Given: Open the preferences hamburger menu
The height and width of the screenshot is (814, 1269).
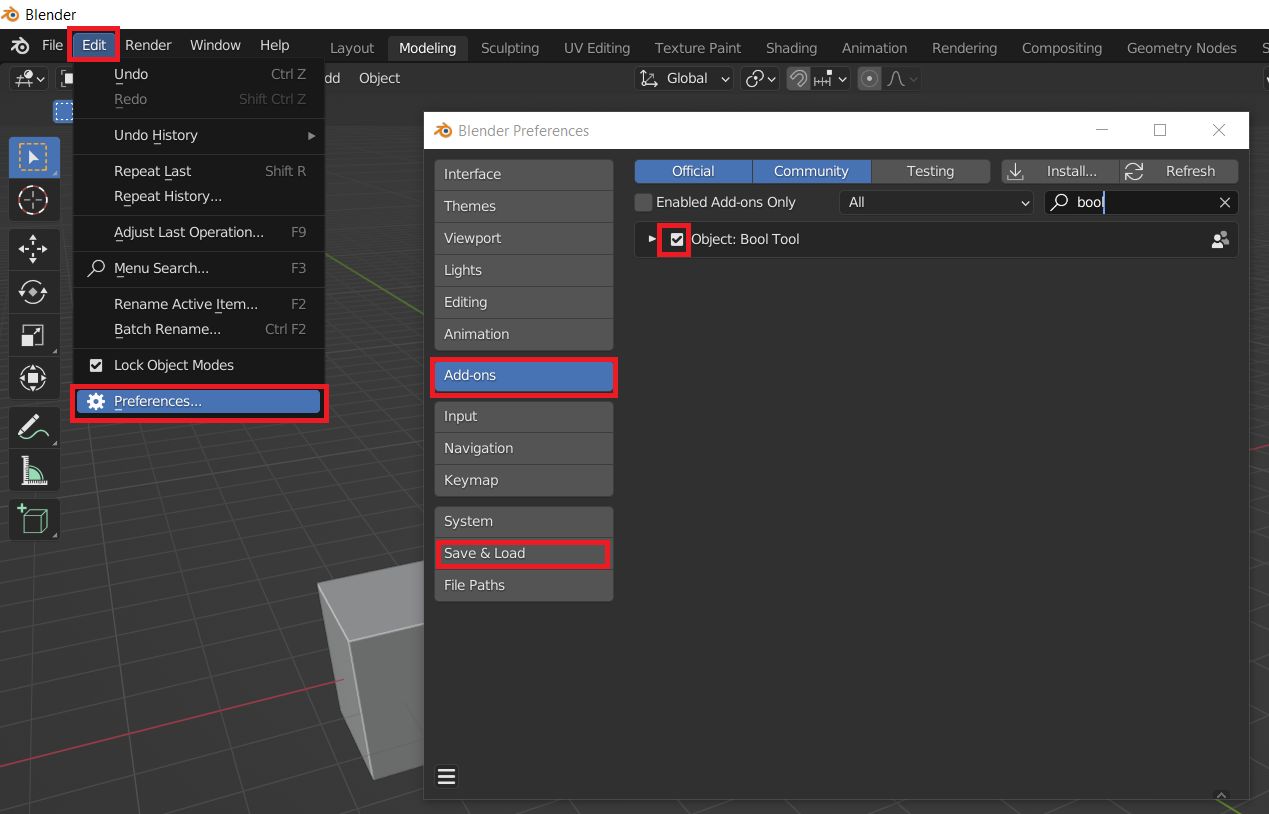Looking at the screenshot, I should point(446,776).
